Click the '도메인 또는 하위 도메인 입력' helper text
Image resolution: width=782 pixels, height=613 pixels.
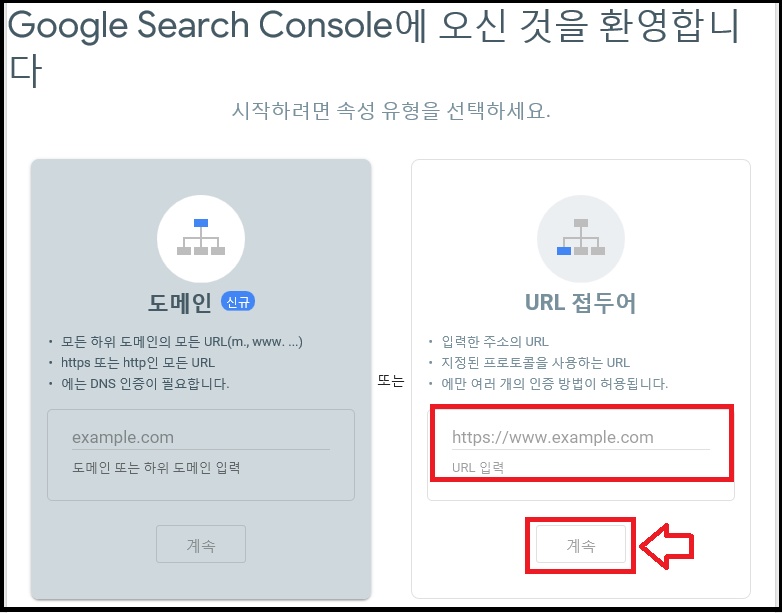157,468
